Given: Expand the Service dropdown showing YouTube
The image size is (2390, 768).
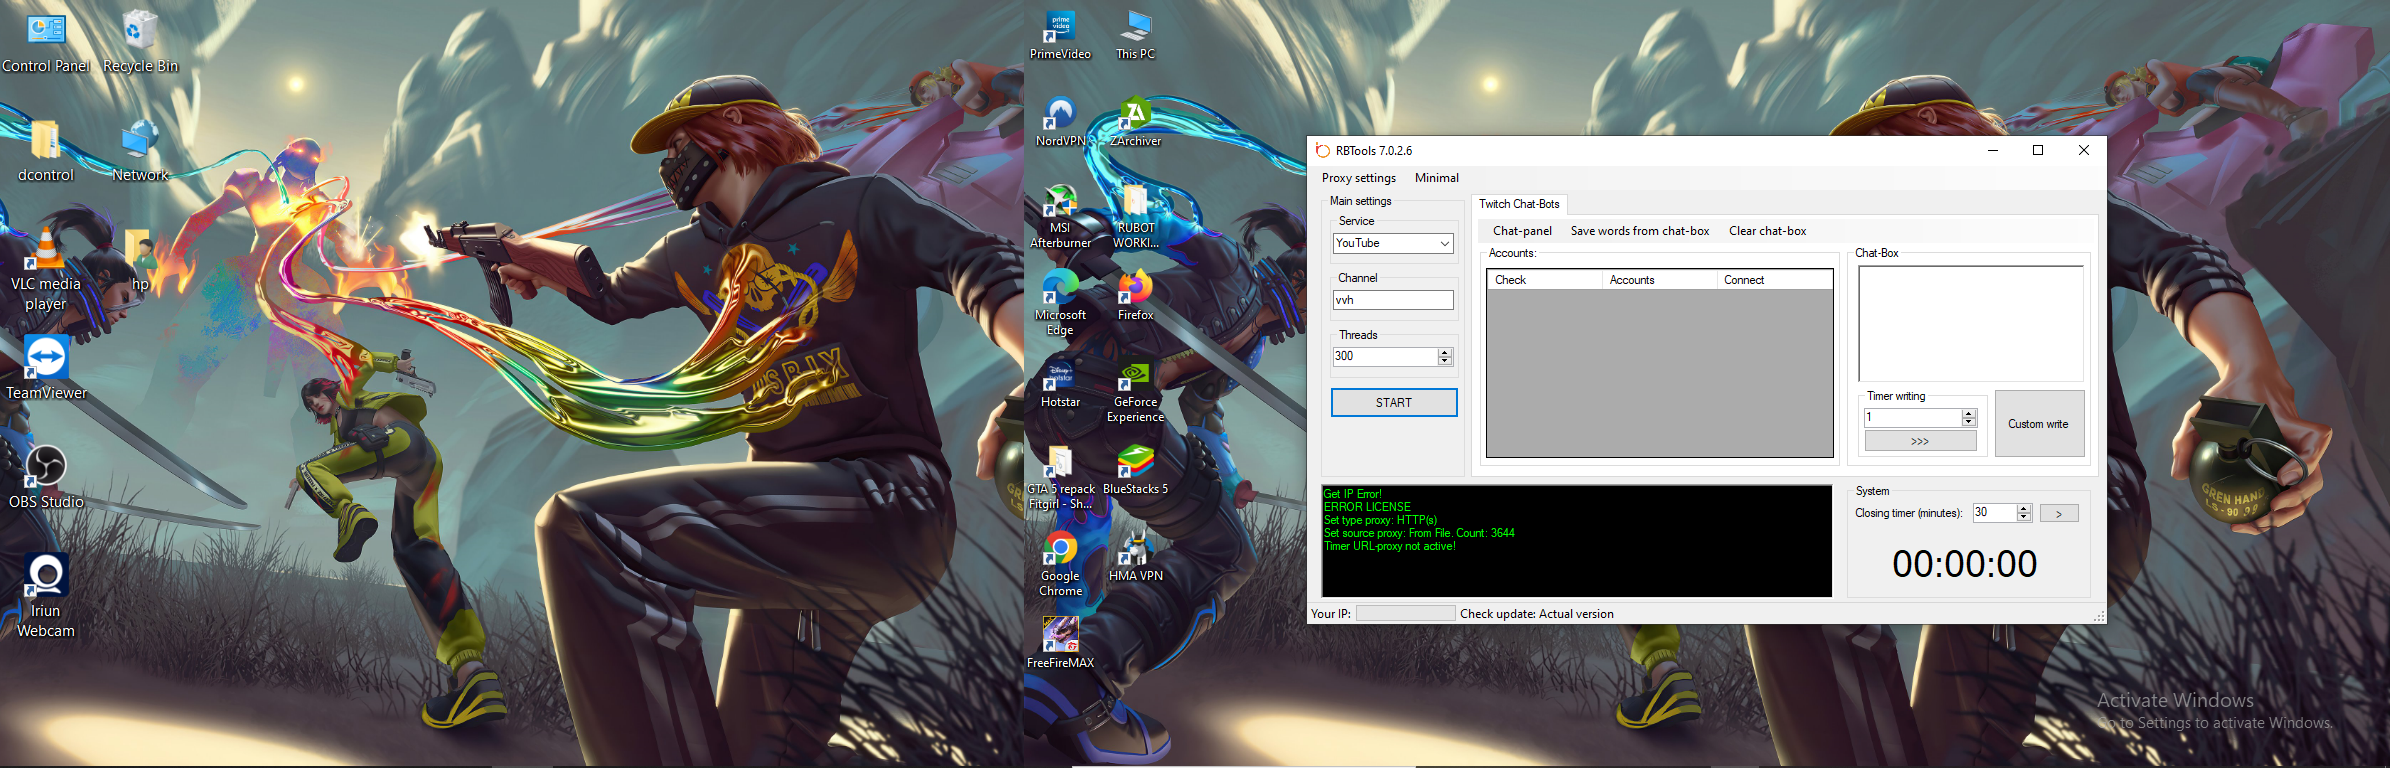Looking at the screenshot, I should [x=1444, y=243].
